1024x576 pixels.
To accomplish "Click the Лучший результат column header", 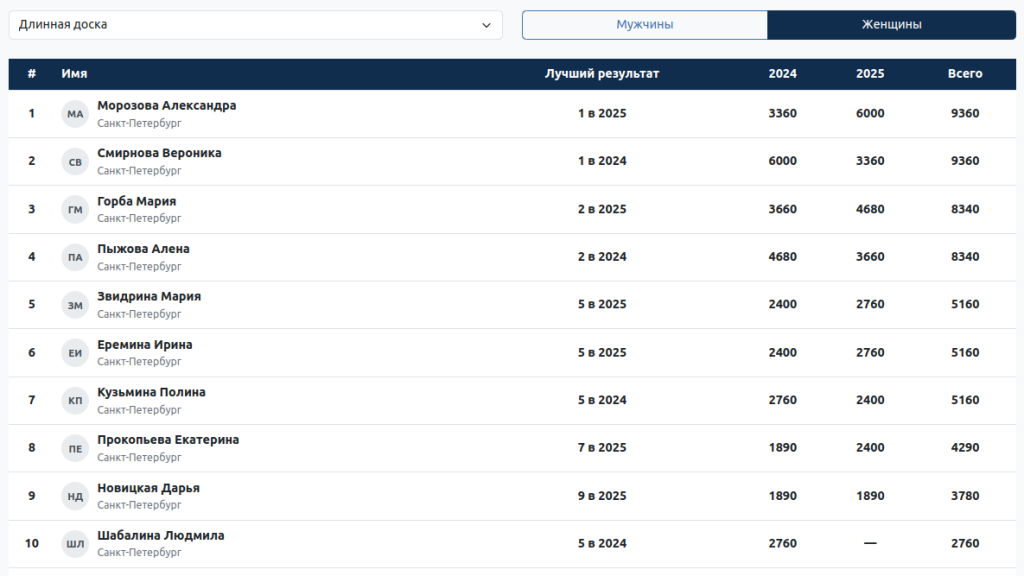I will coord(602,74).
